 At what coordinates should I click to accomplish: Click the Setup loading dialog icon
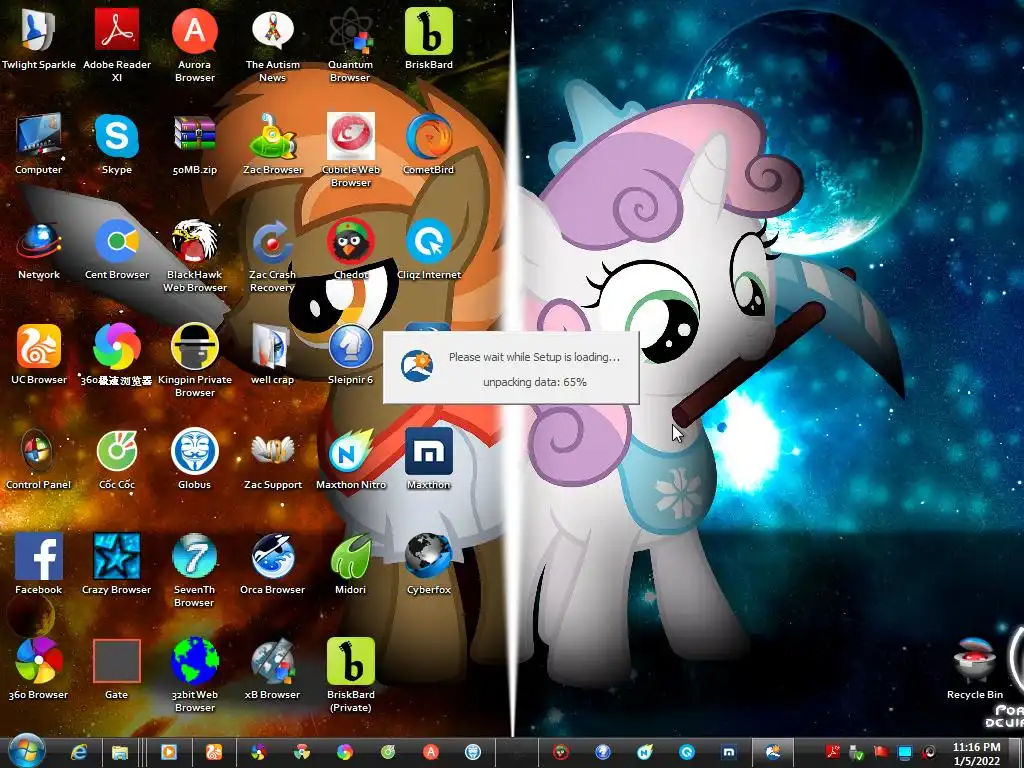tap(417, 366)
